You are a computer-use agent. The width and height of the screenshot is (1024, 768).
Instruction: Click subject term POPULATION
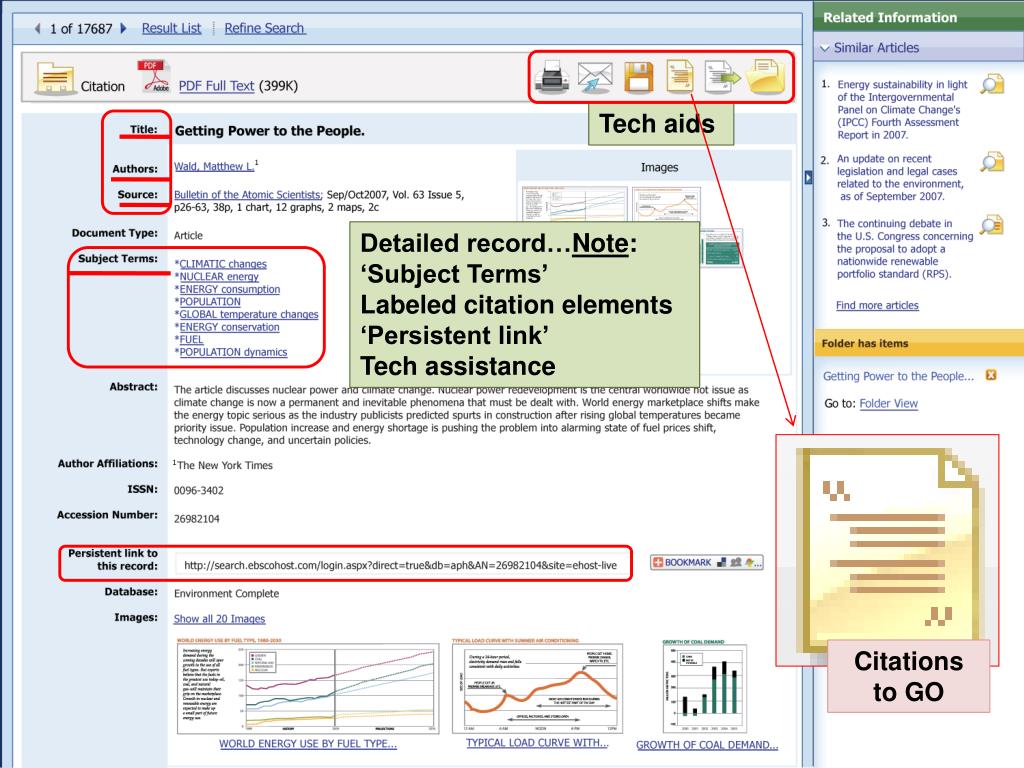tap(210, 302)
